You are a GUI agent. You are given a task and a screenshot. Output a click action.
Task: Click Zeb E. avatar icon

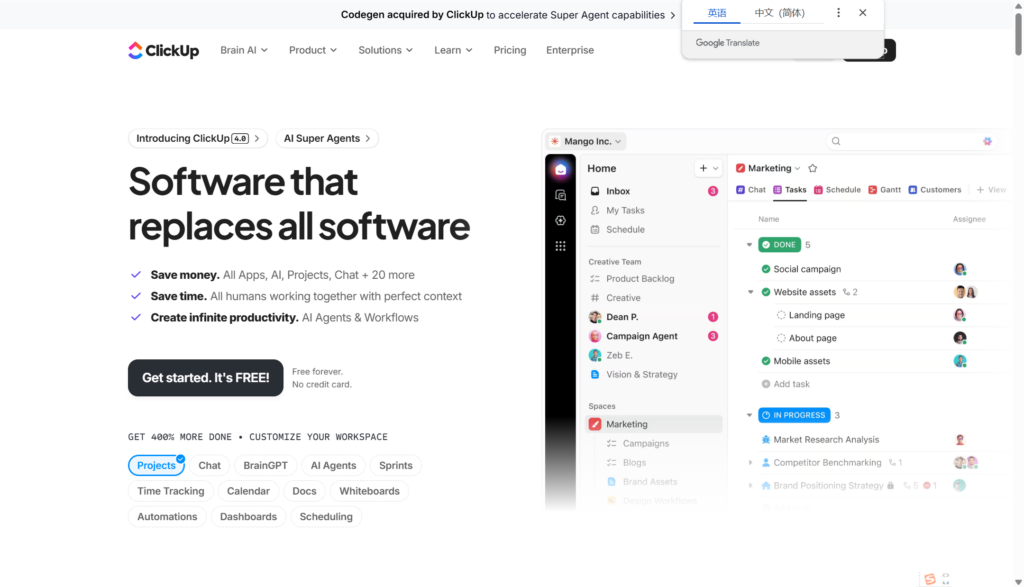point(595,355)
